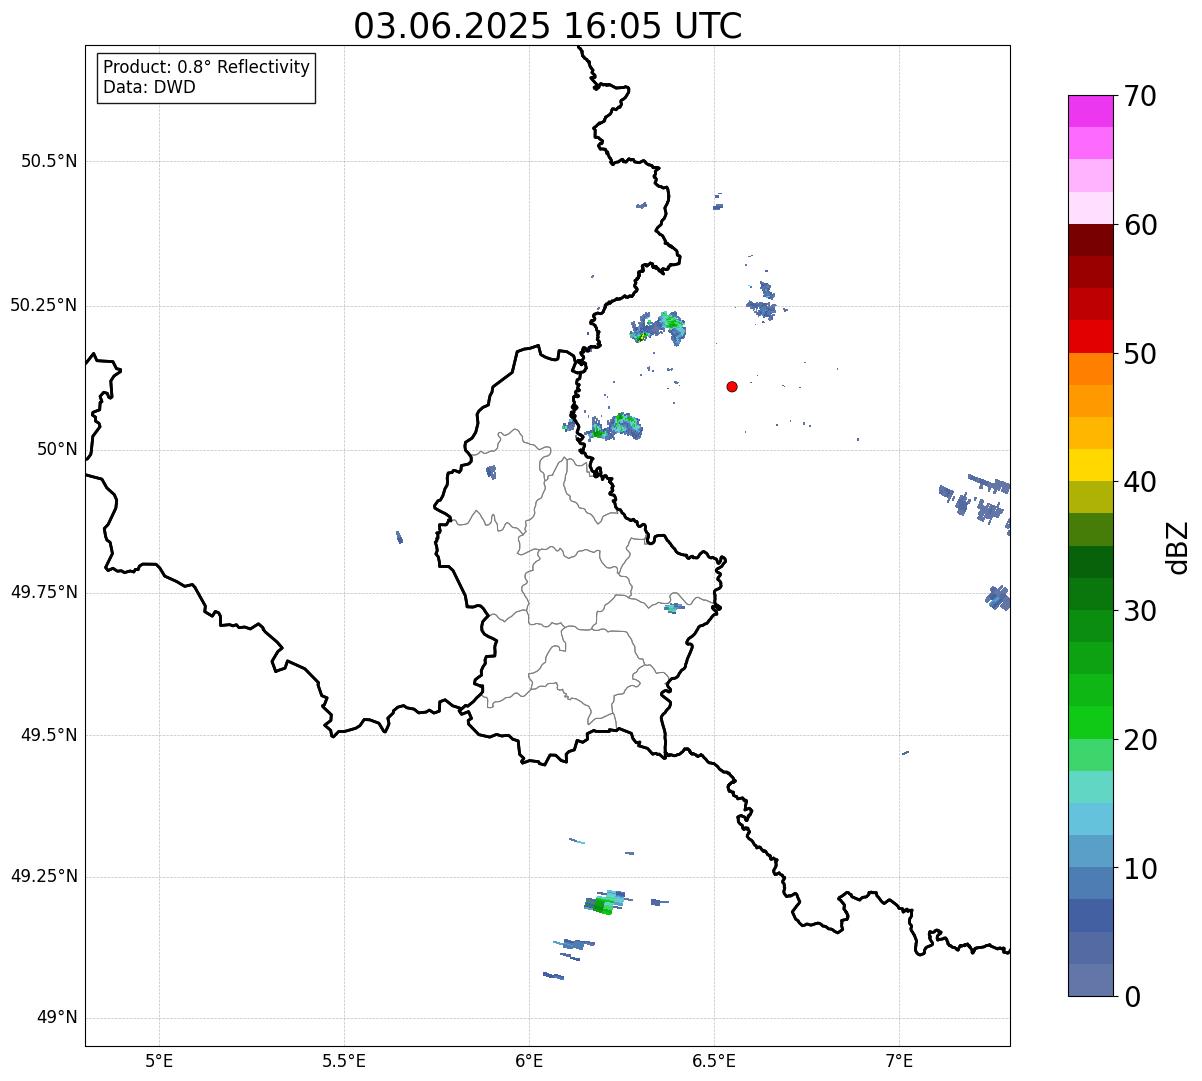
Task: Click the 0 tick on colorbar
Action: click(1132, 997)
